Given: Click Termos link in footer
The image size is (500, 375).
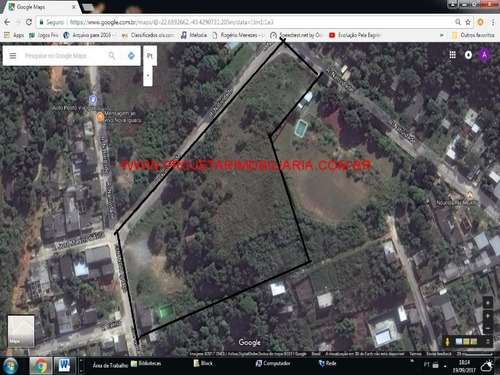Looking at the screenshot, I should 415,353.
